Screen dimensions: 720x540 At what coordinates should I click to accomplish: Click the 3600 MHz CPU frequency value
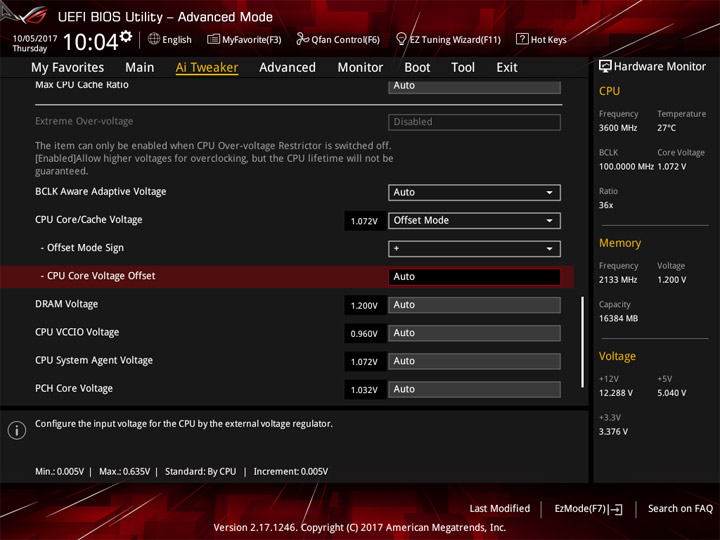[x=618, y=128]
